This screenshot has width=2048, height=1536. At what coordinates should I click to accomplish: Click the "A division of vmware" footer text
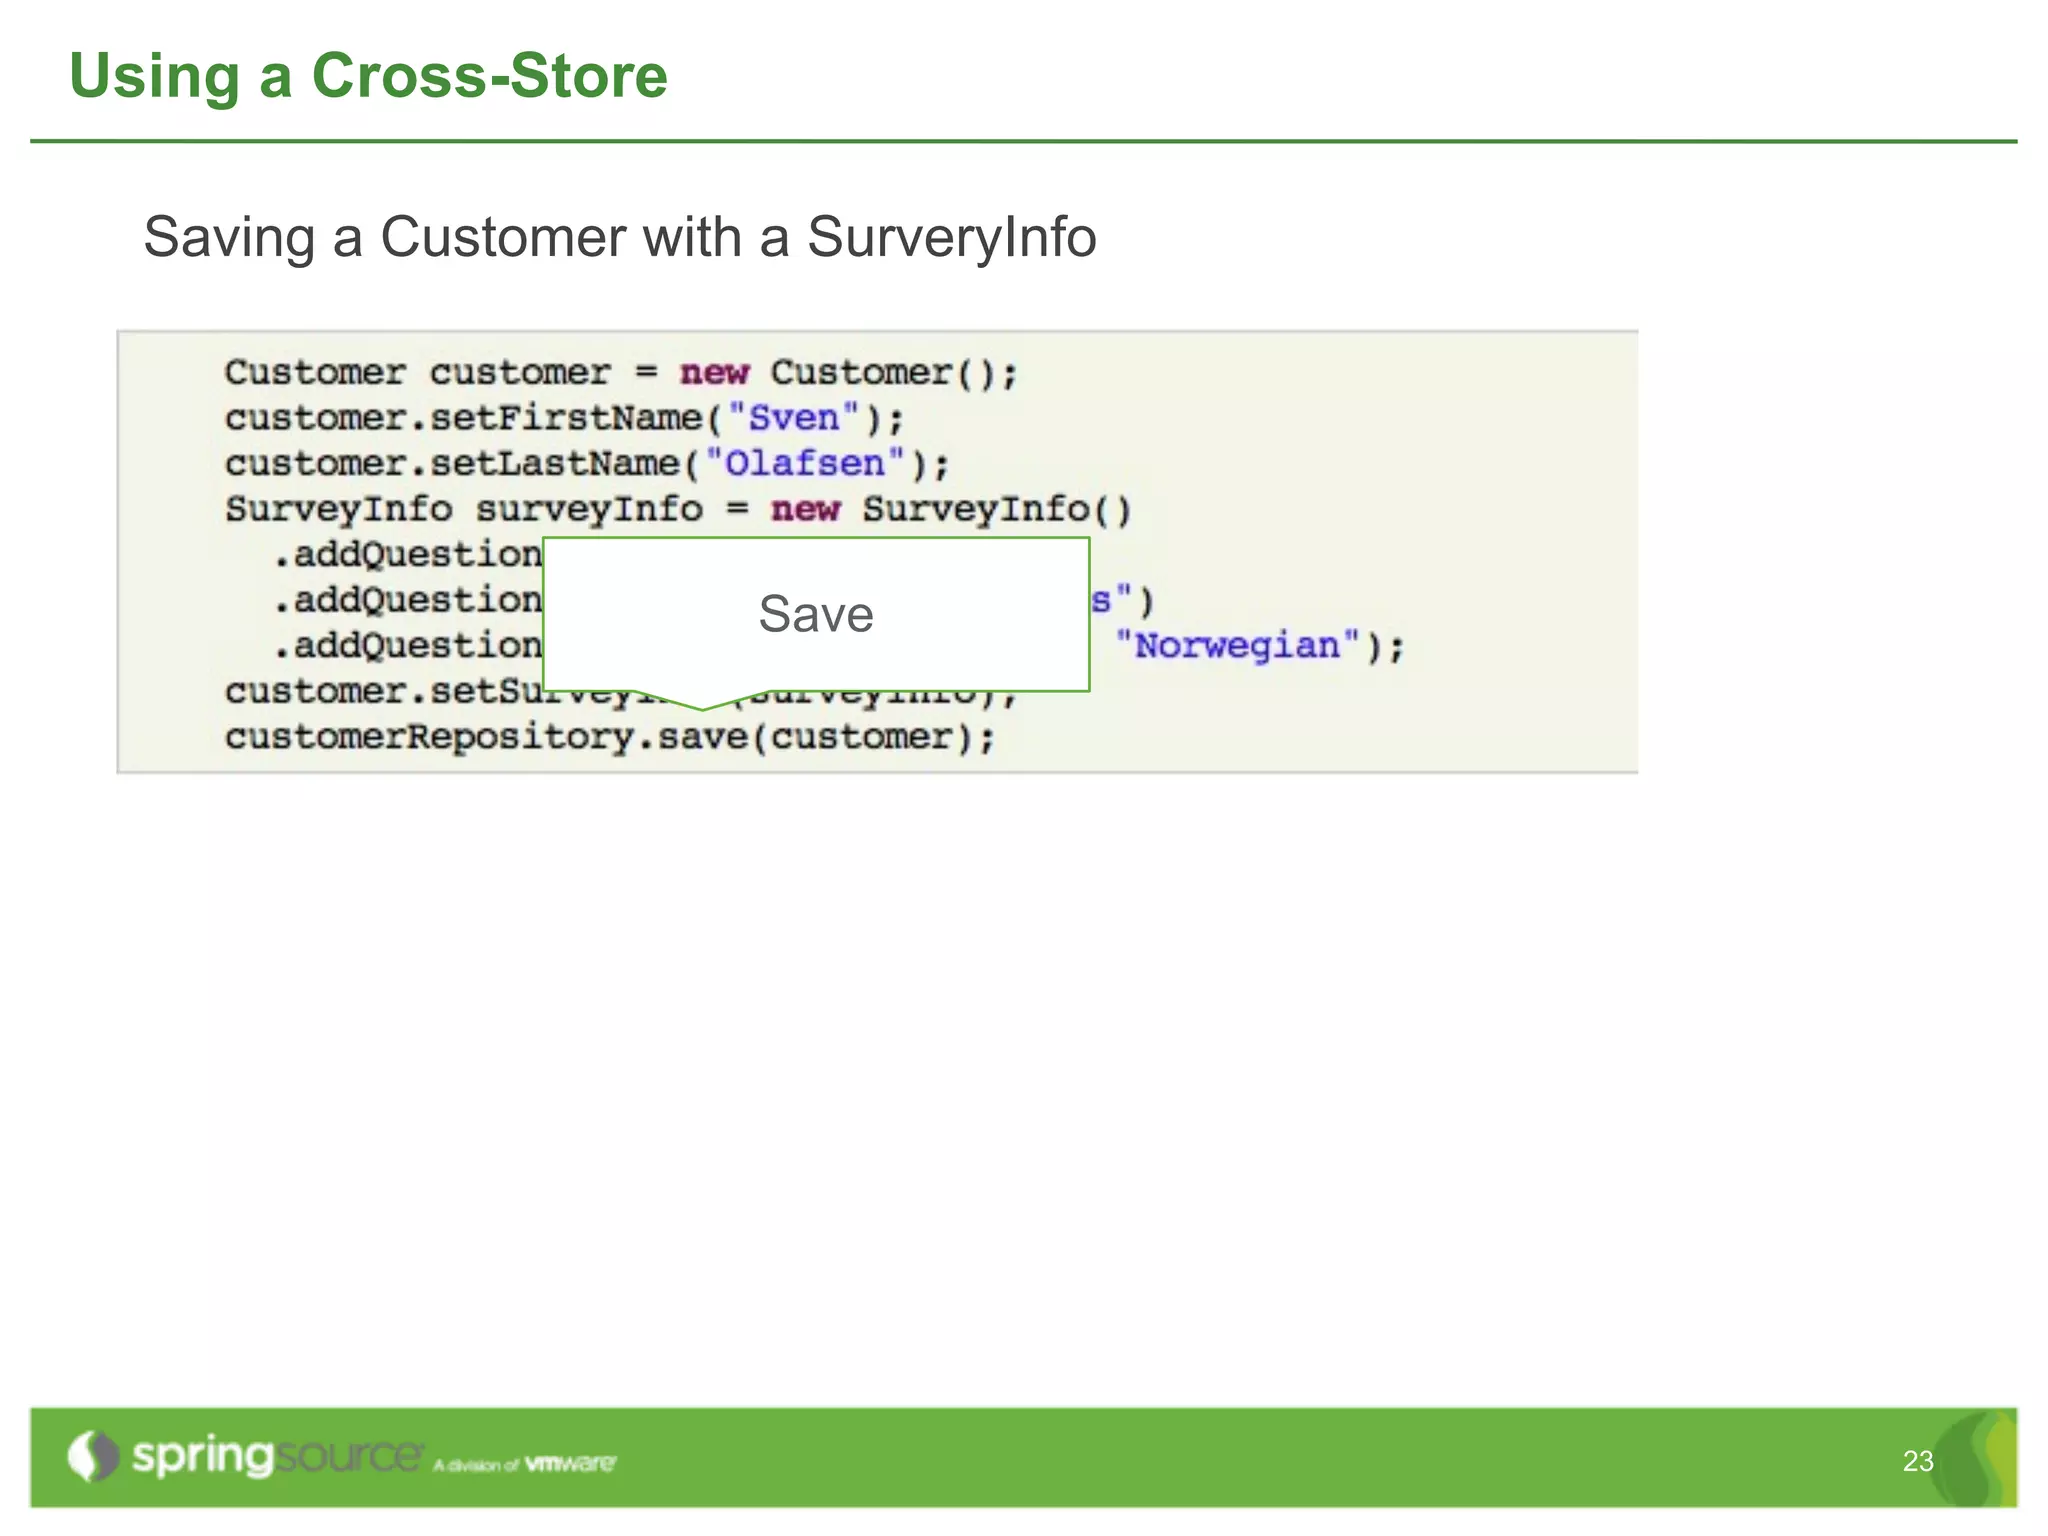coord(525,1464)
